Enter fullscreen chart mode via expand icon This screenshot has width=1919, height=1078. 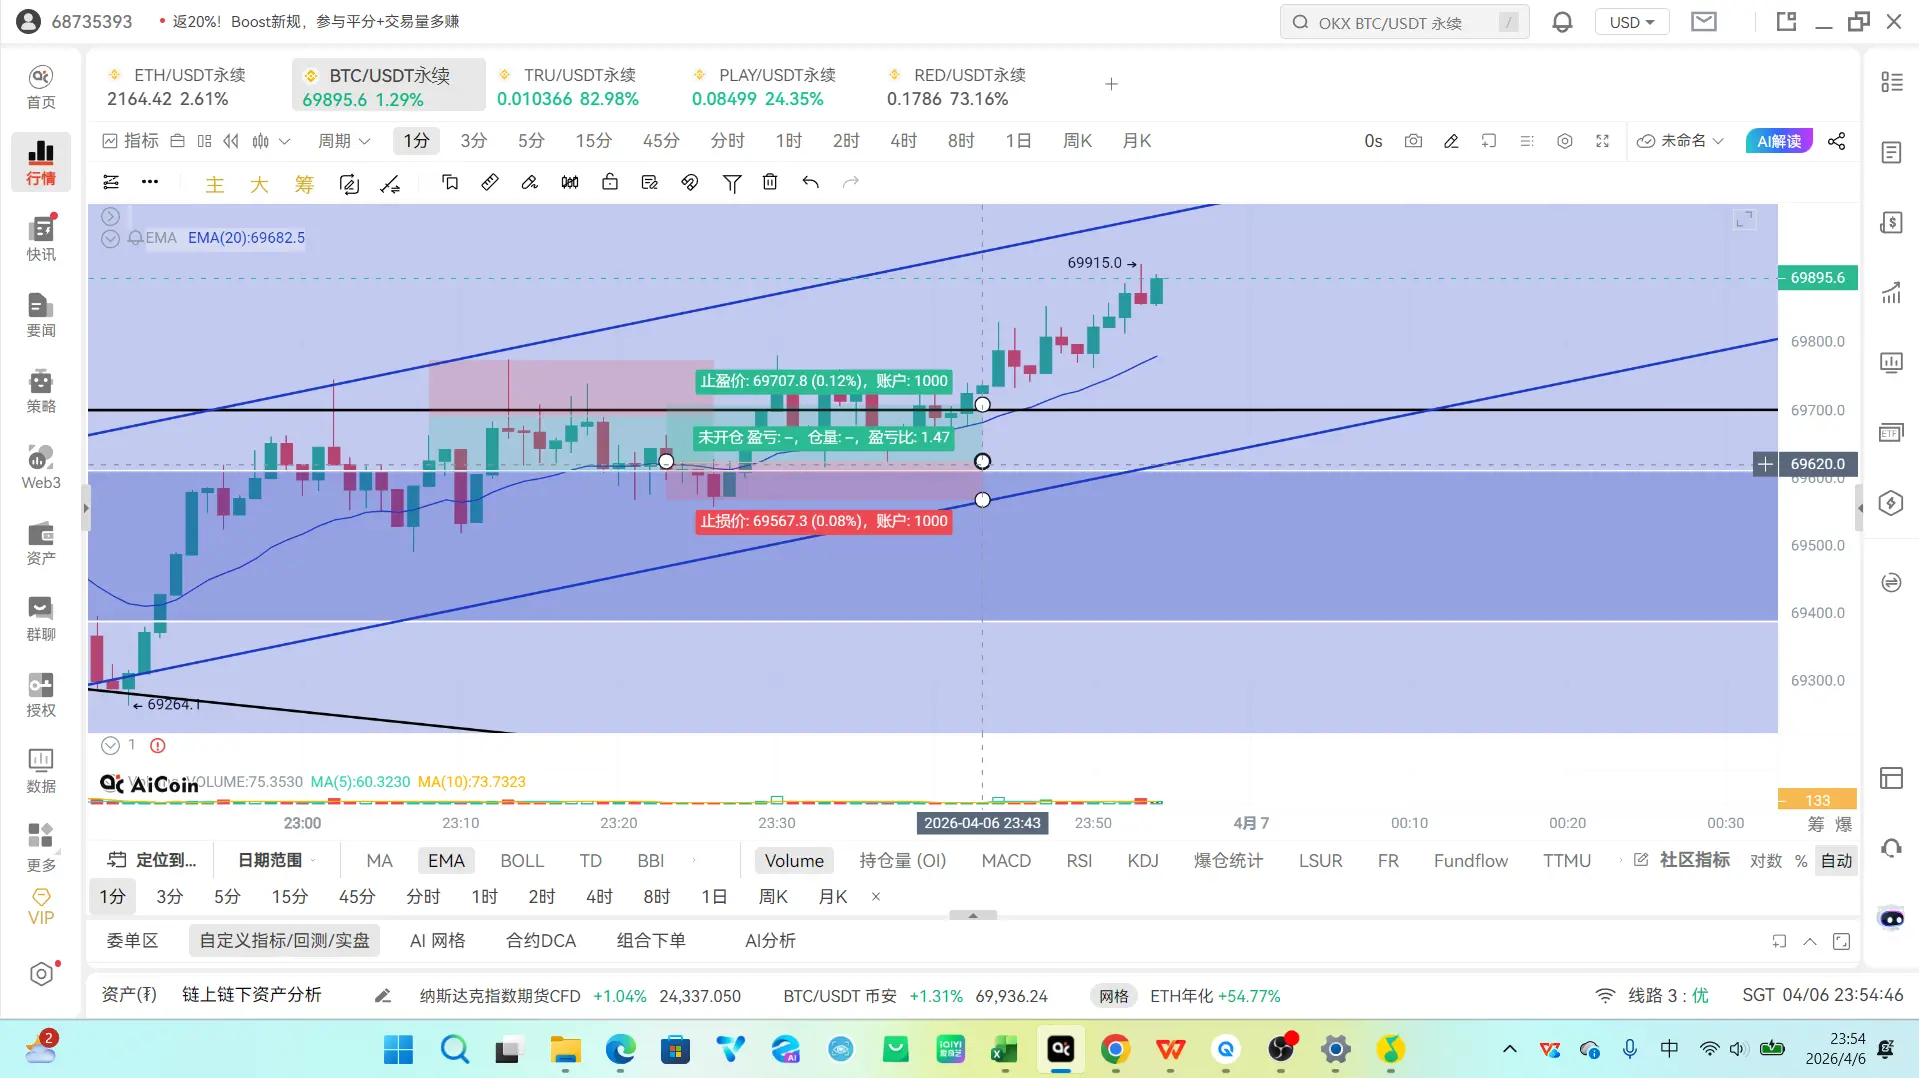pyautogui.click(x=1603, y=141)
